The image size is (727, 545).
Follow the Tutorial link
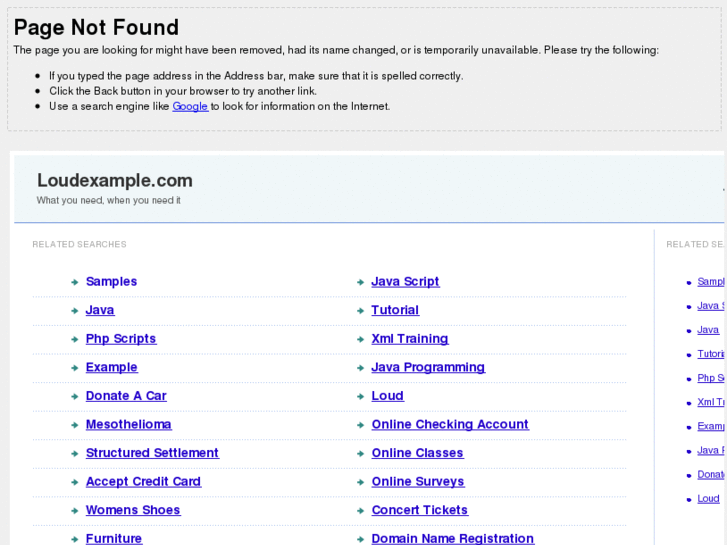coord(395,310)
